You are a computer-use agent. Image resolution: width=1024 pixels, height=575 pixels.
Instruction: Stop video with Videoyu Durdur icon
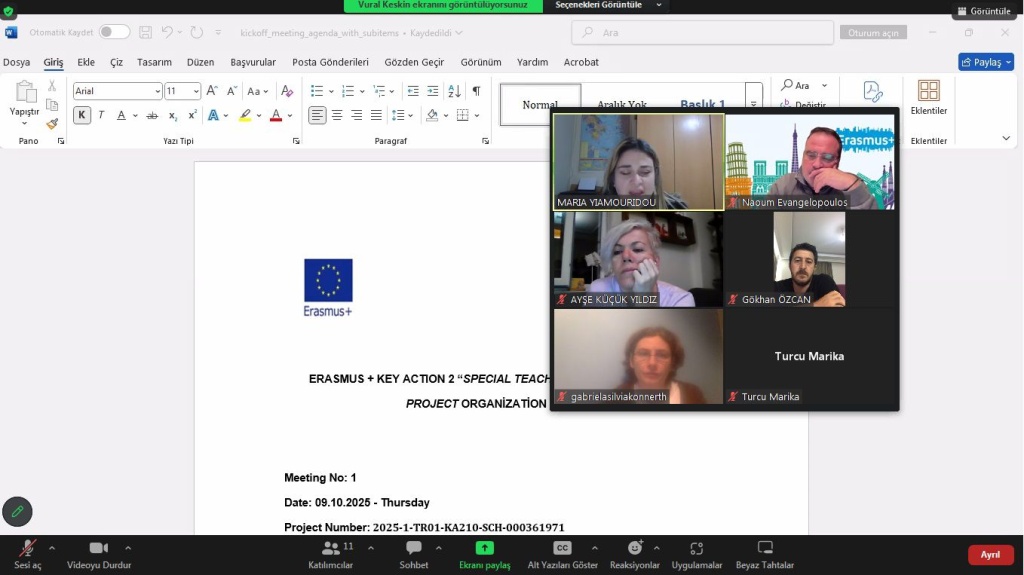click(98, 548)
